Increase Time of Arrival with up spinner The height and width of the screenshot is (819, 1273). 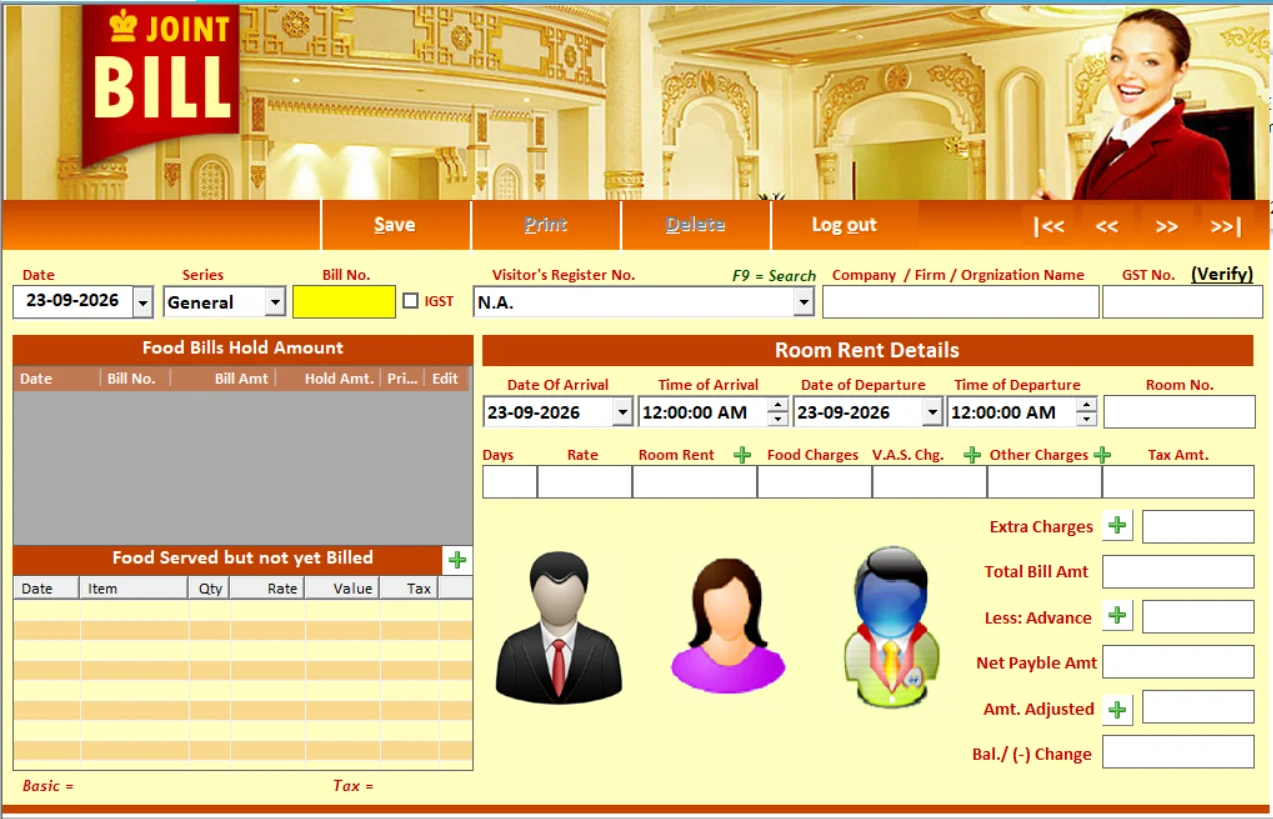pos(777,405)
